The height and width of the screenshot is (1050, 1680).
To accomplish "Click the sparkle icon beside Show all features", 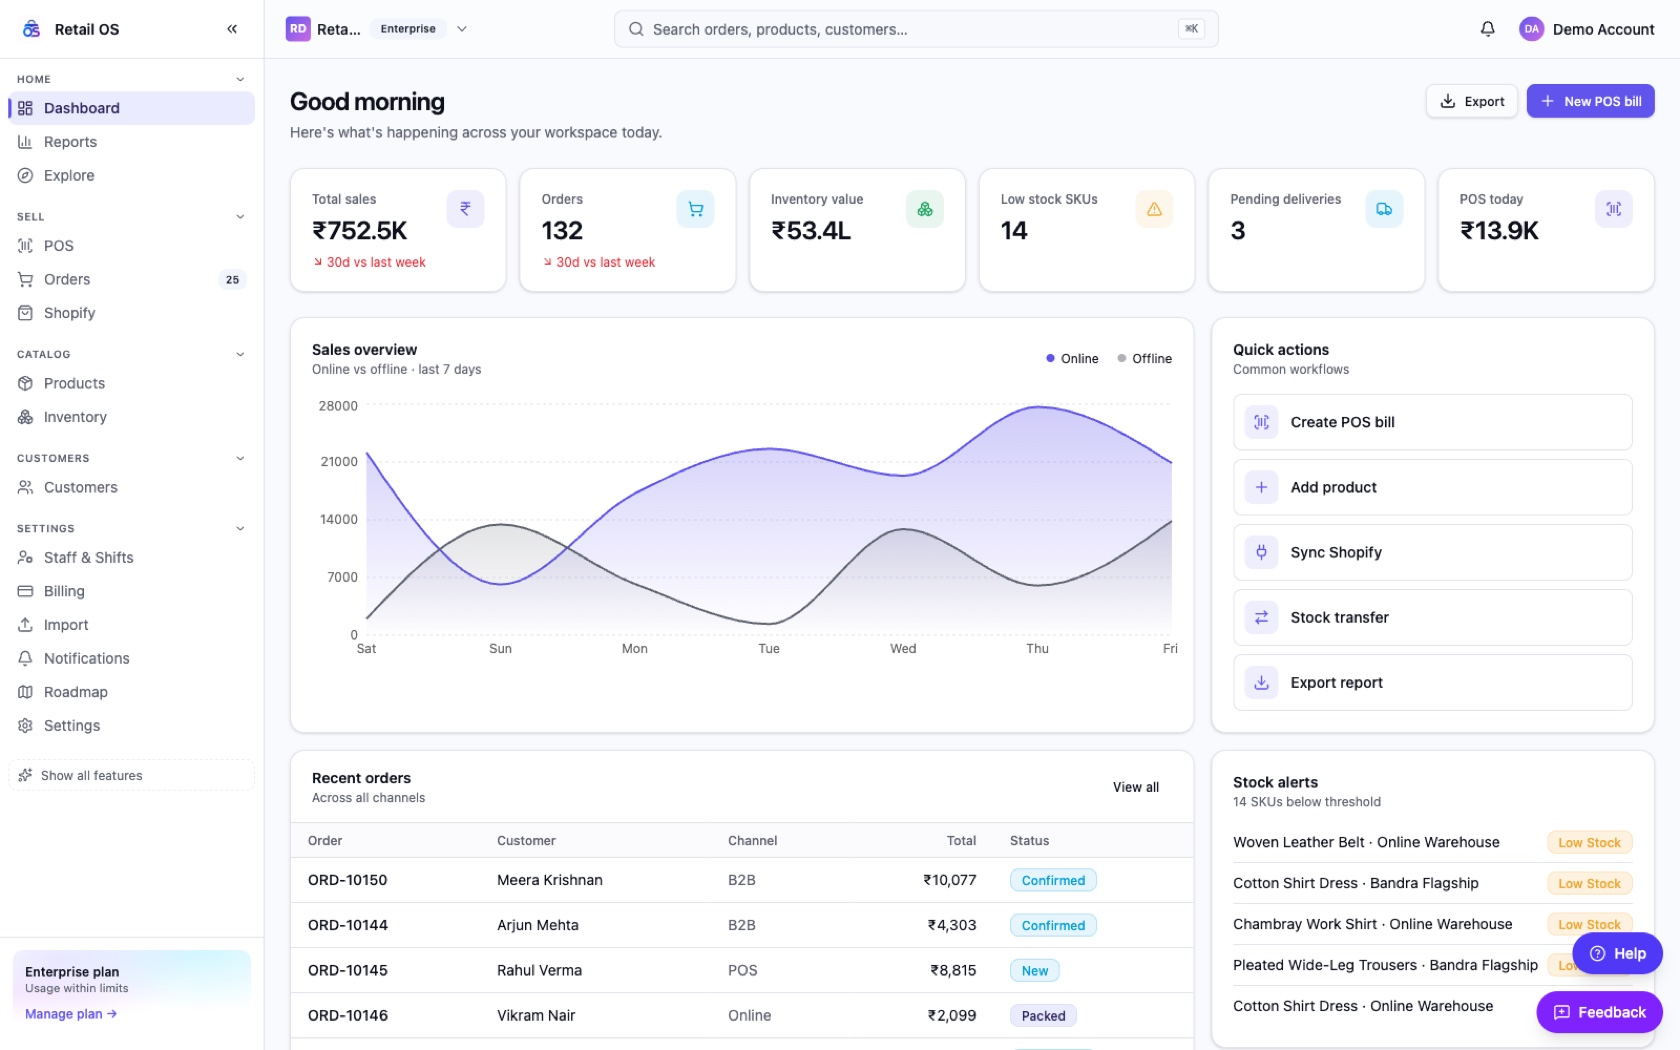I will pos(25,775).
